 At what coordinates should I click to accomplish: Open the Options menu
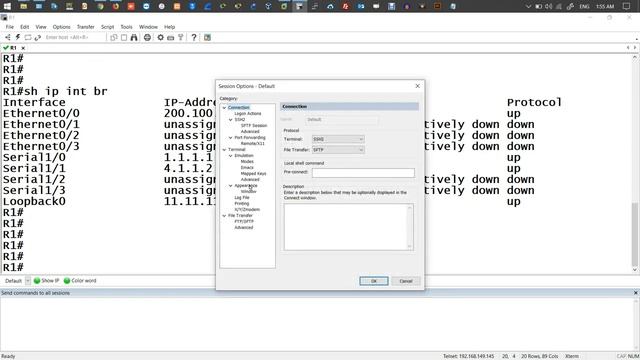(x=62, y=27)
